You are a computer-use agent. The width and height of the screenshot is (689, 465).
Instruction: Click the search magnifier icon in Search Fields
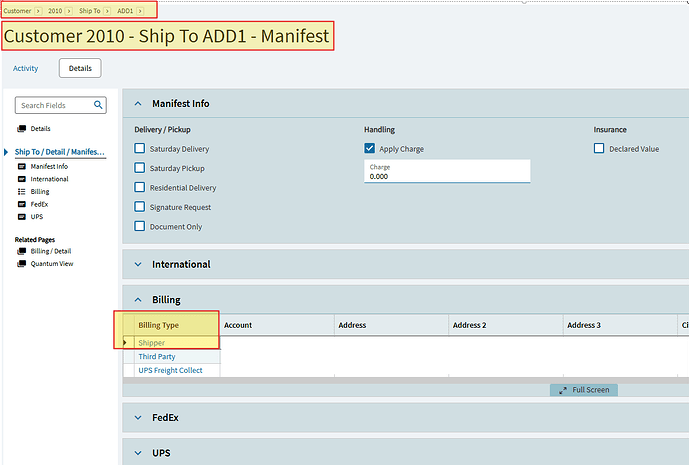click(98, 105)
